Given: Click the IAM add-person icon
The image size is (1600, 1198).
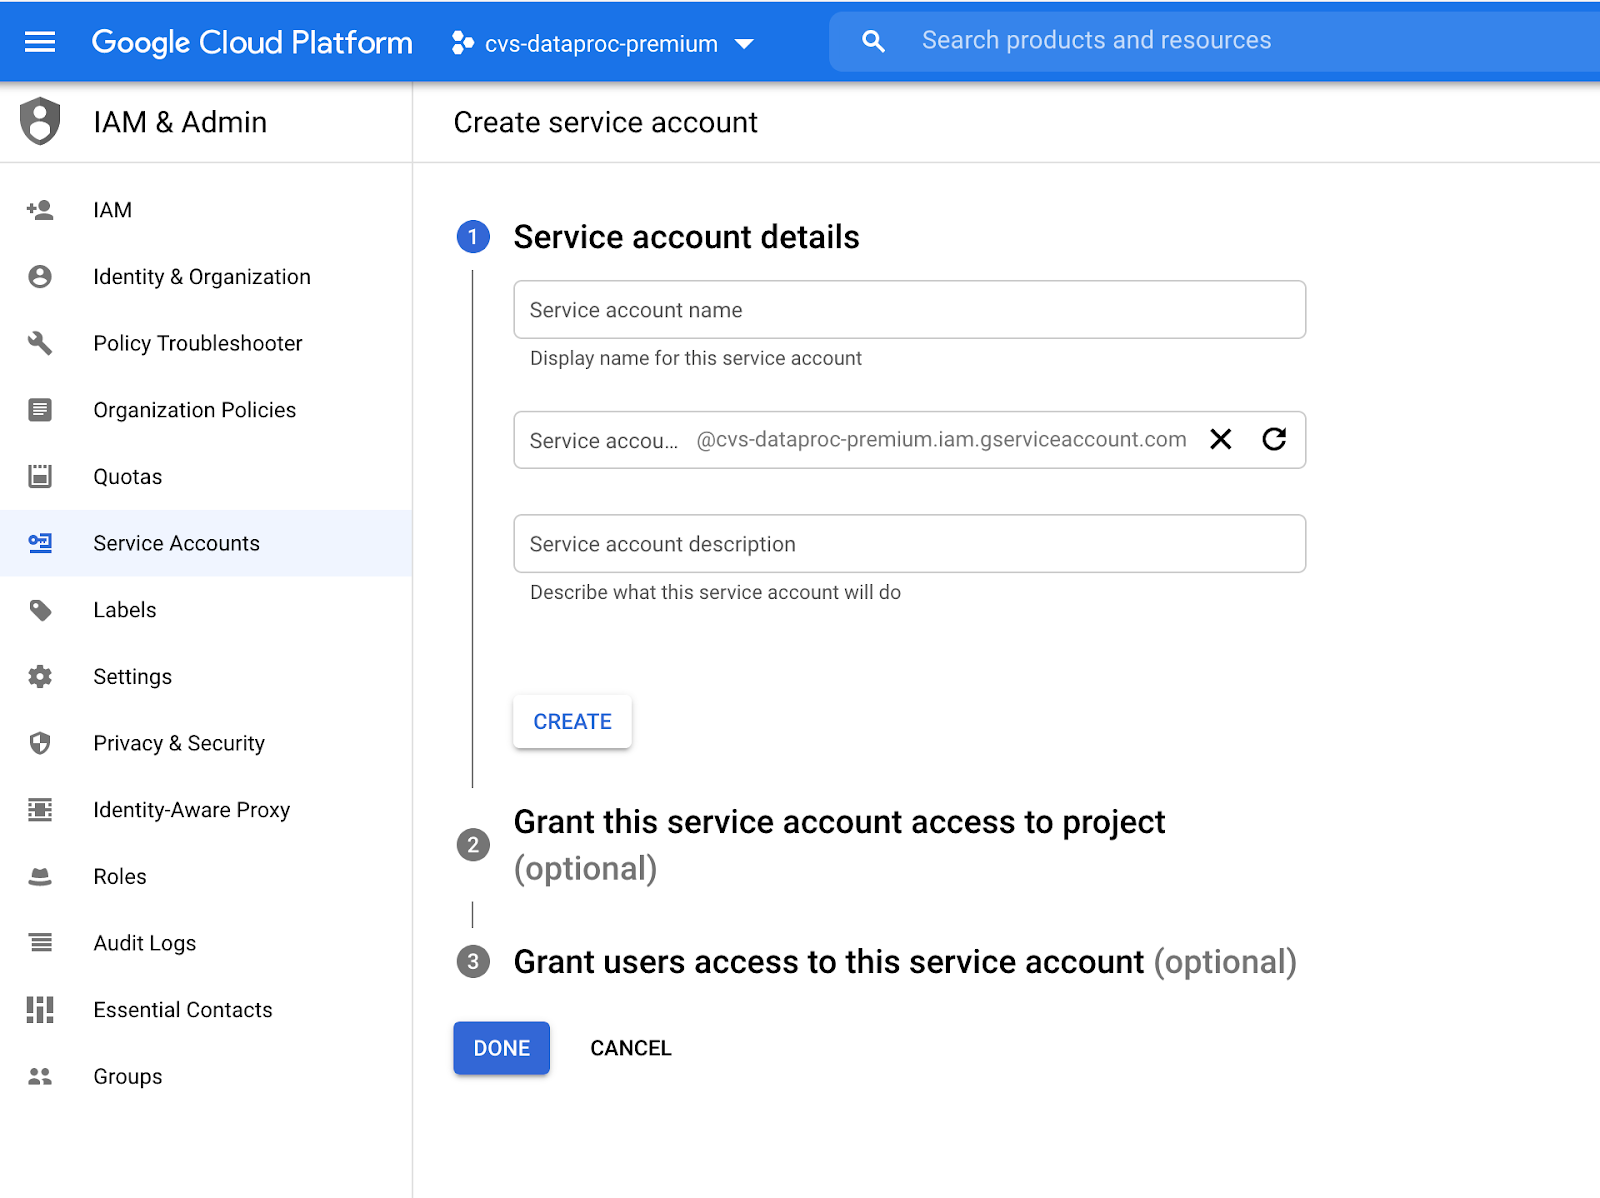Looking at the screenshot, I should point(40,210).
